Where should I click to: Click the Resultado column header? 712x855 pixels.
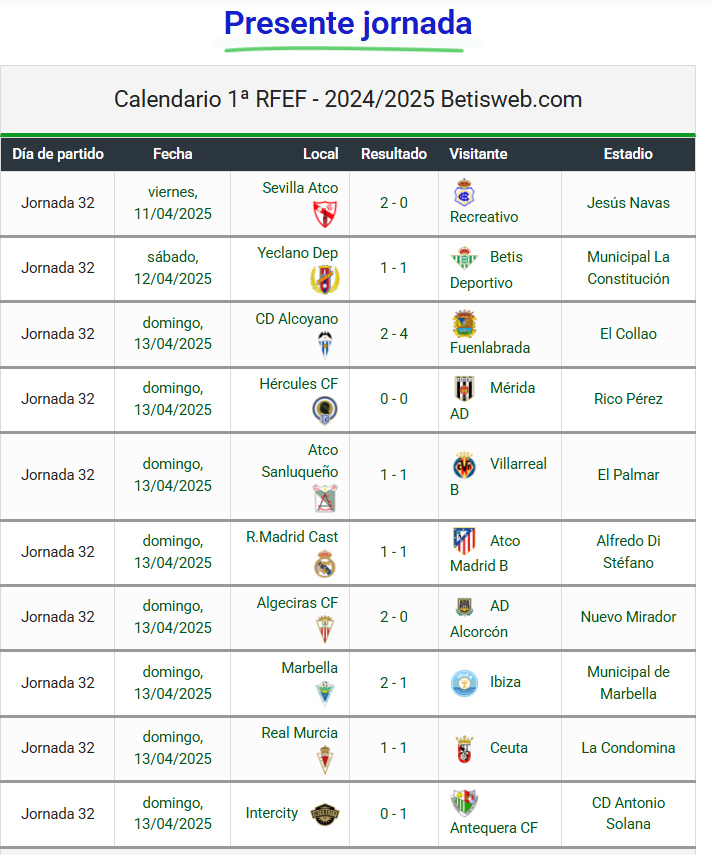click(394, 154)
